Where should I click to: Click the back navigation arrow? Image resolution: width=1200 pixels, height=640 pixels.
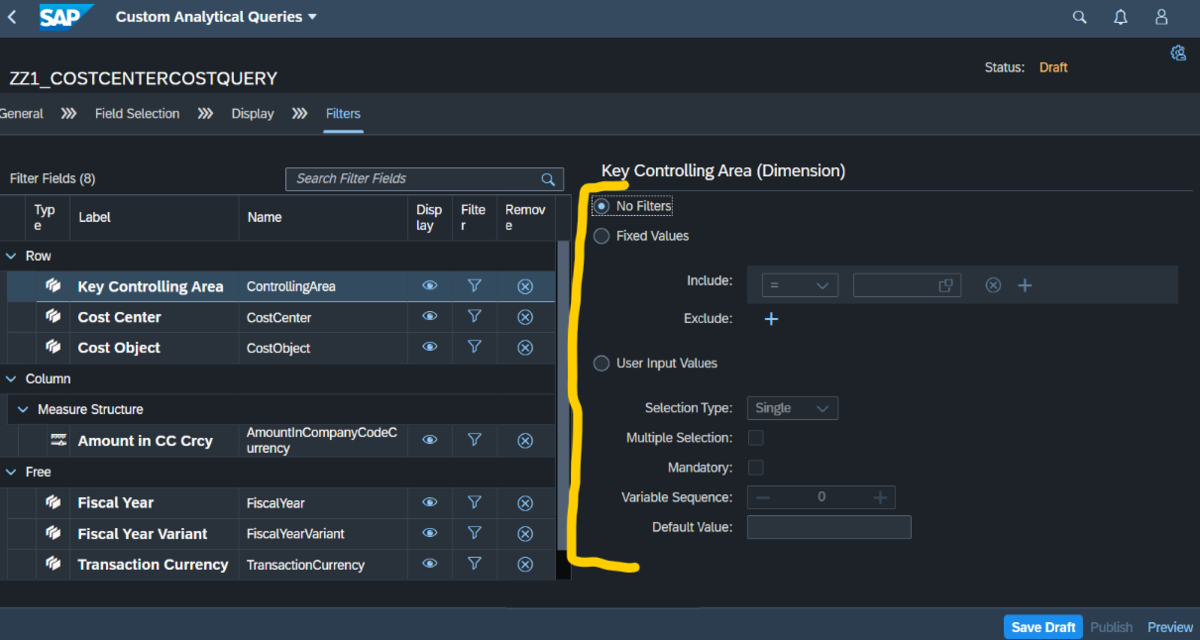click(x=11, y=17)
